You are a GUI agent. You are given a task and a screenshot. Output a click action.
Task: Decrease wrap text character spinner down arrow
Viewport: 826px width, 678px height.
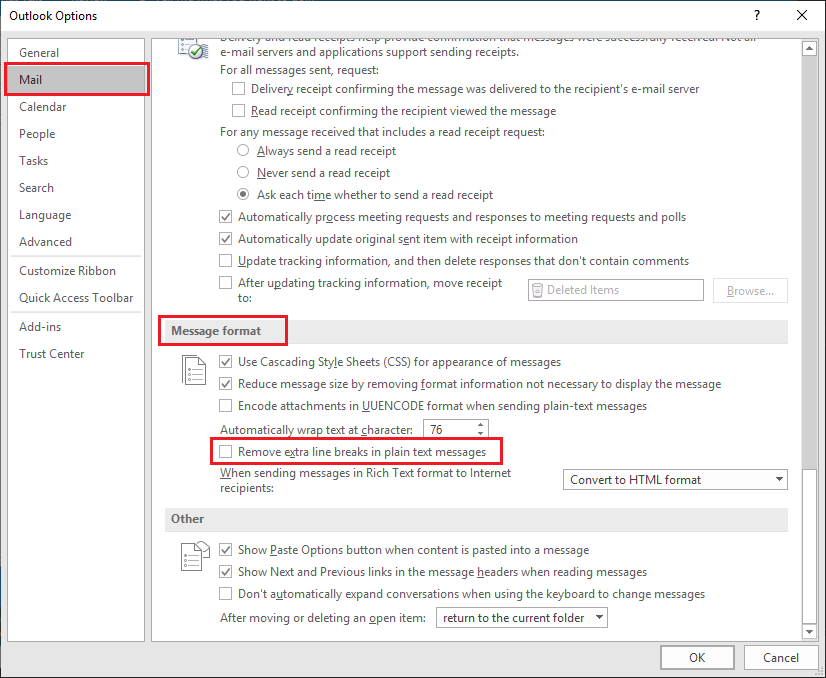[480, 434]
